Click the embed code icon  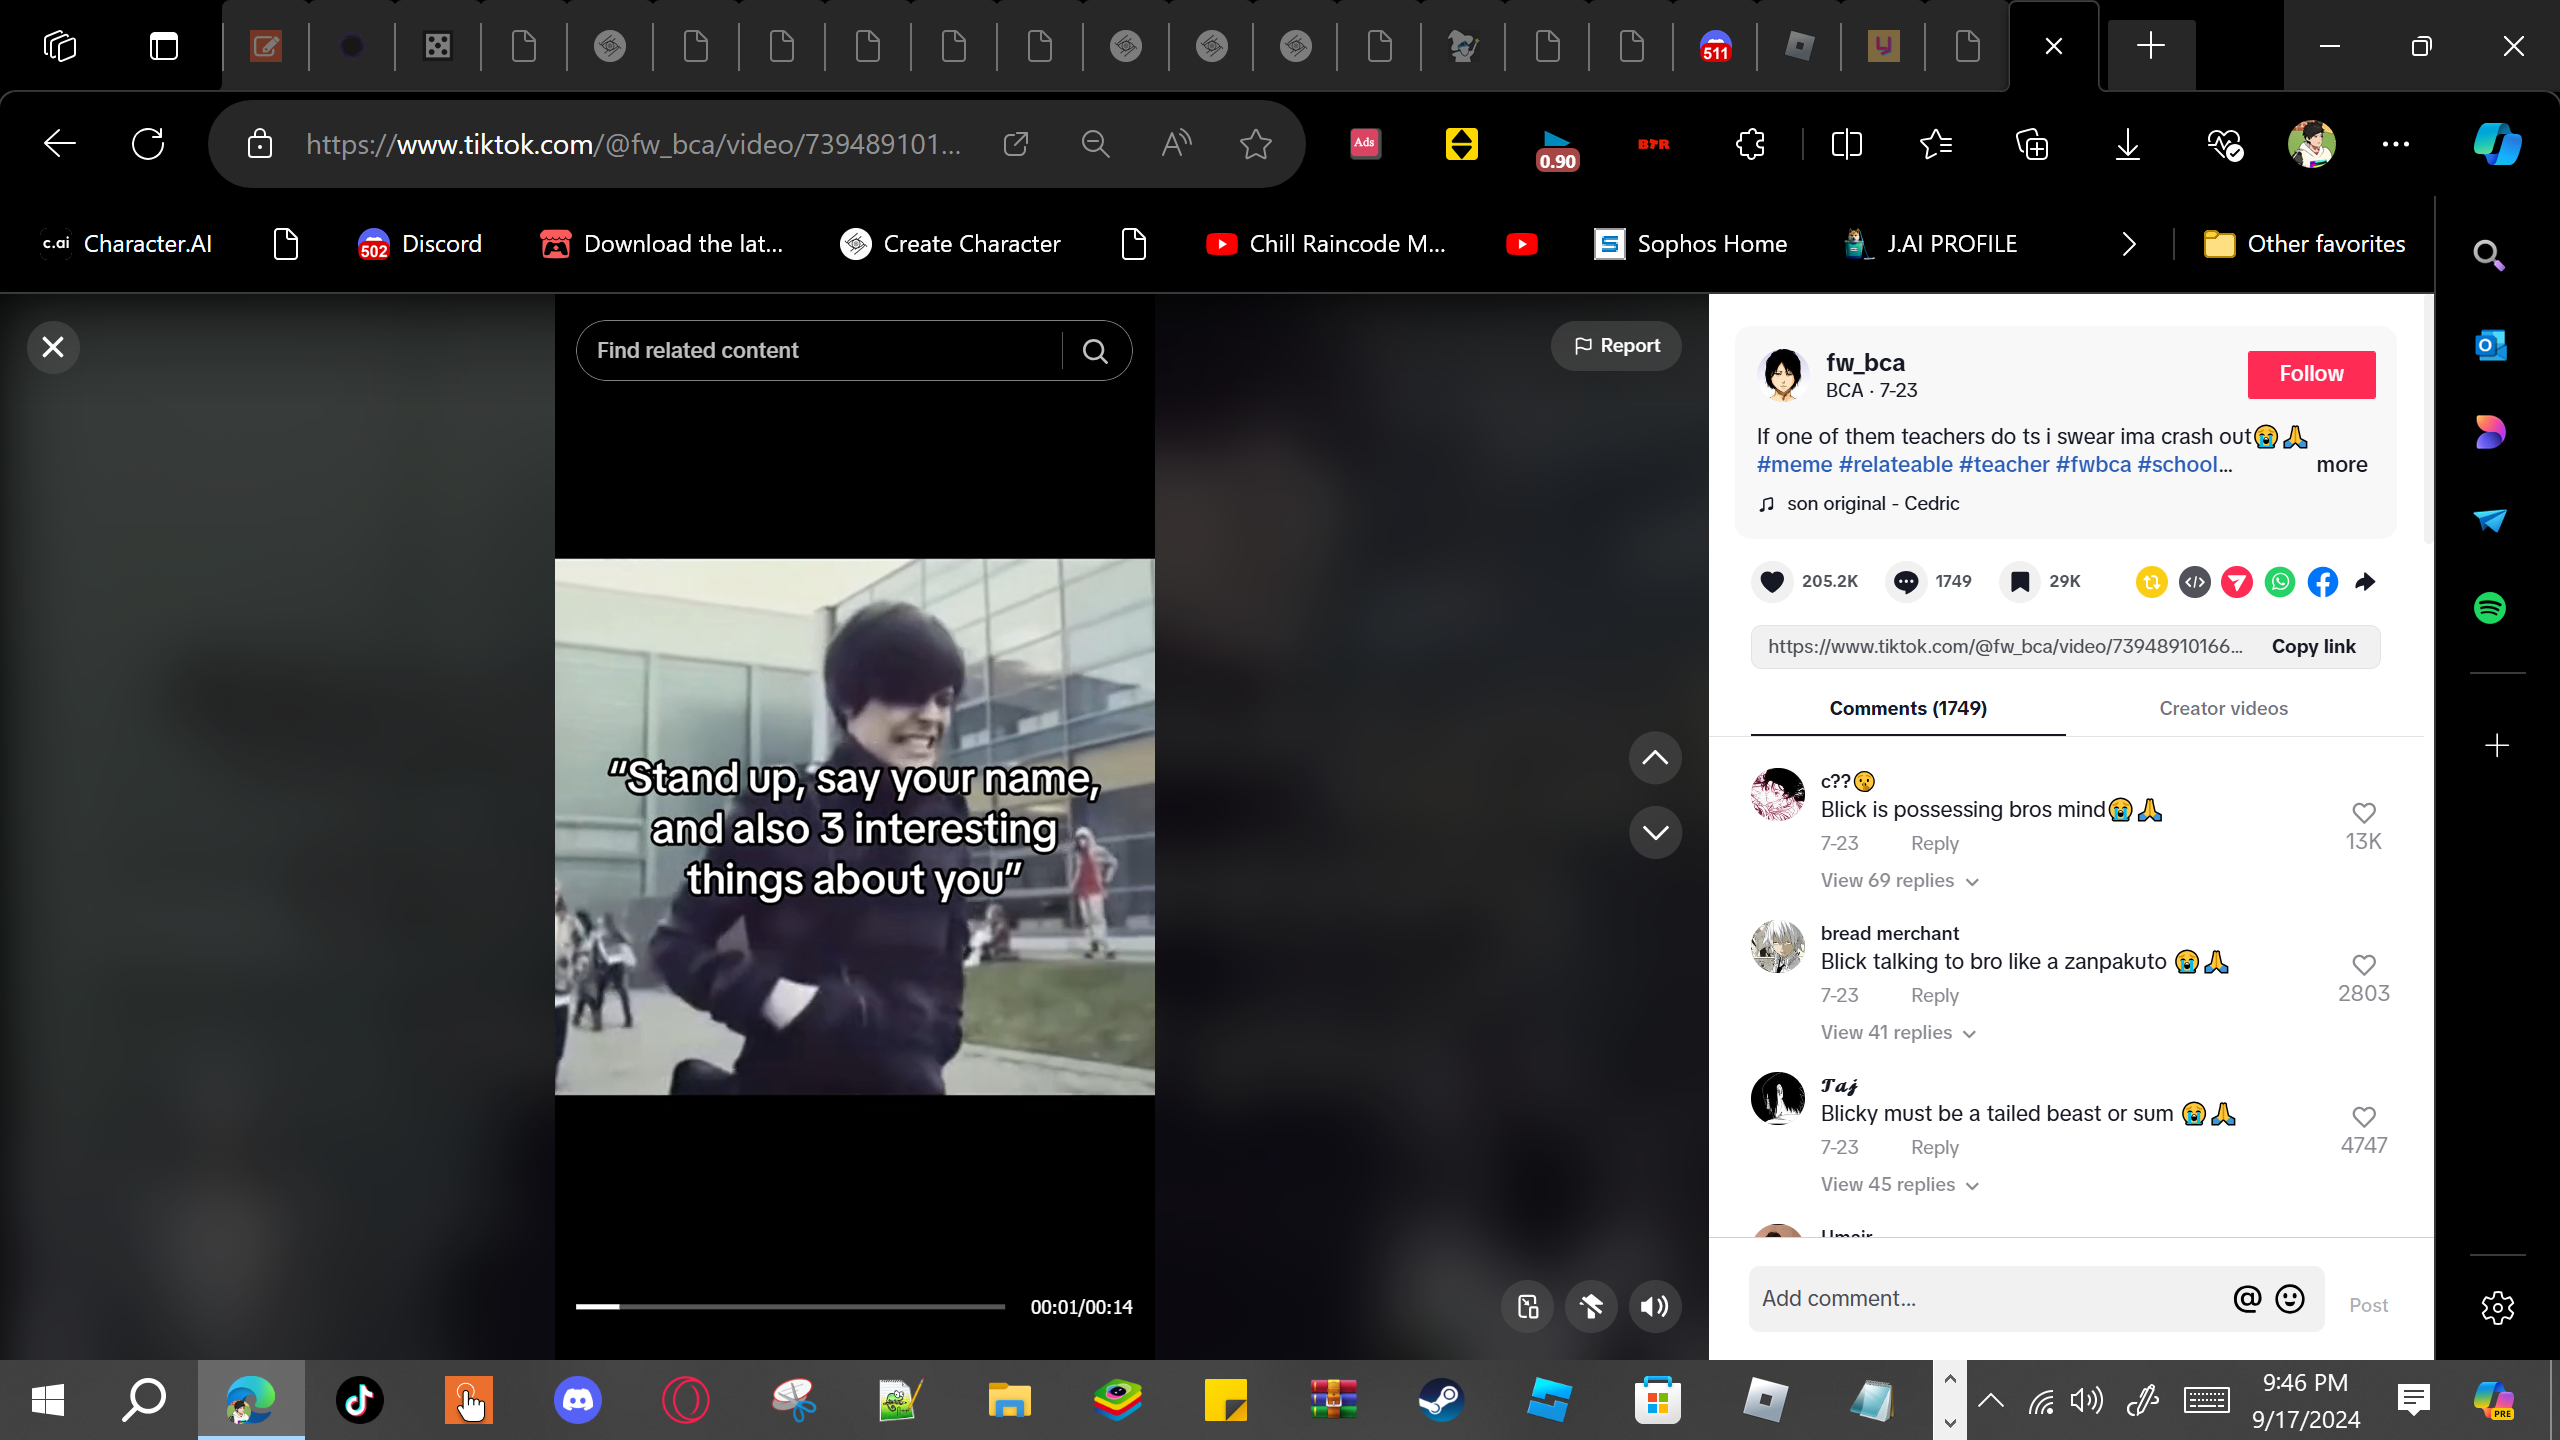(2194, 582)
